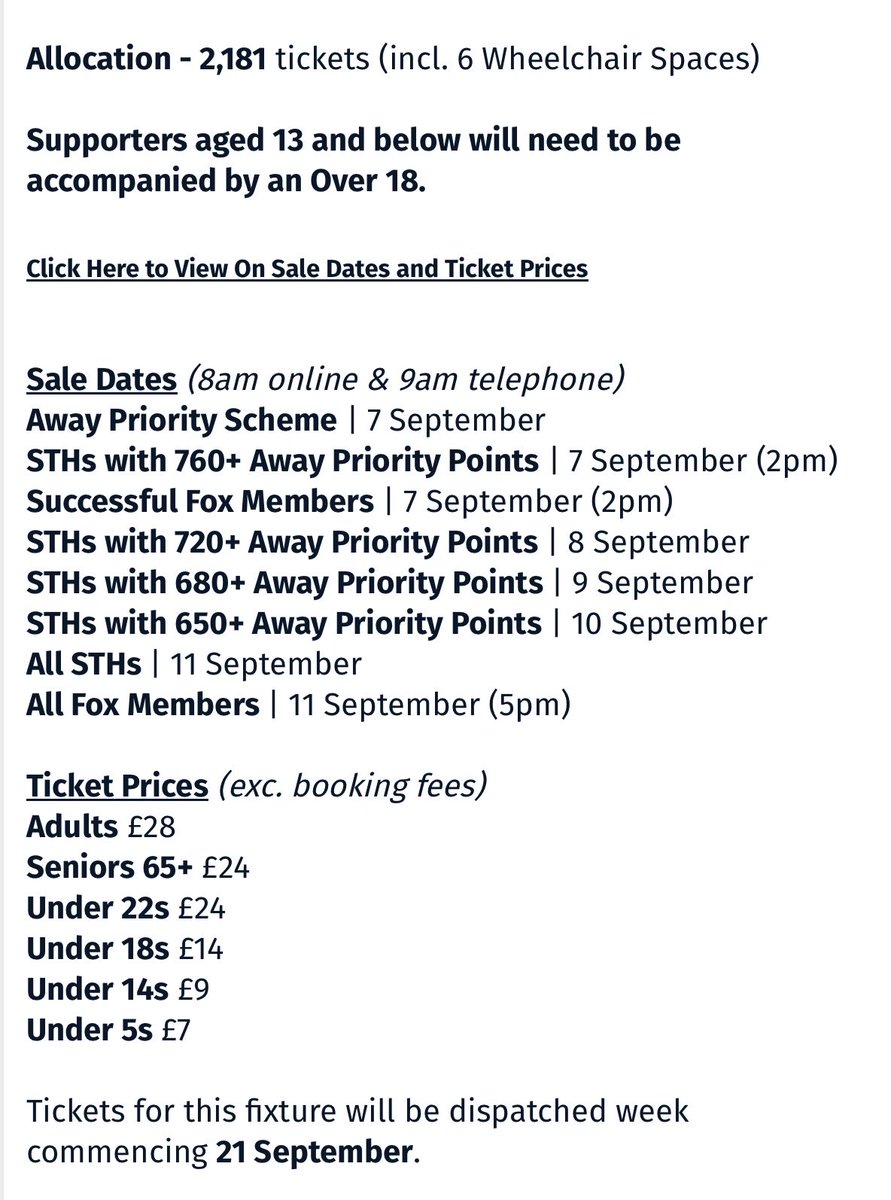Click the Under 14s £9 price
Viewport: 891px width, 1200px height.
(x=118, y=989)
